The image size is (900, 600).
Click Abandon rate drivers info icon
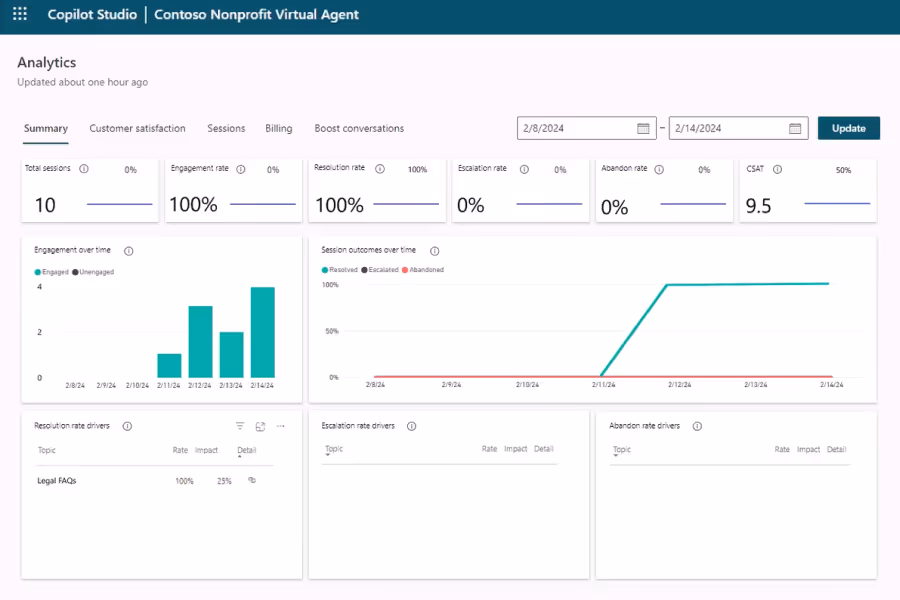[697, 426]
